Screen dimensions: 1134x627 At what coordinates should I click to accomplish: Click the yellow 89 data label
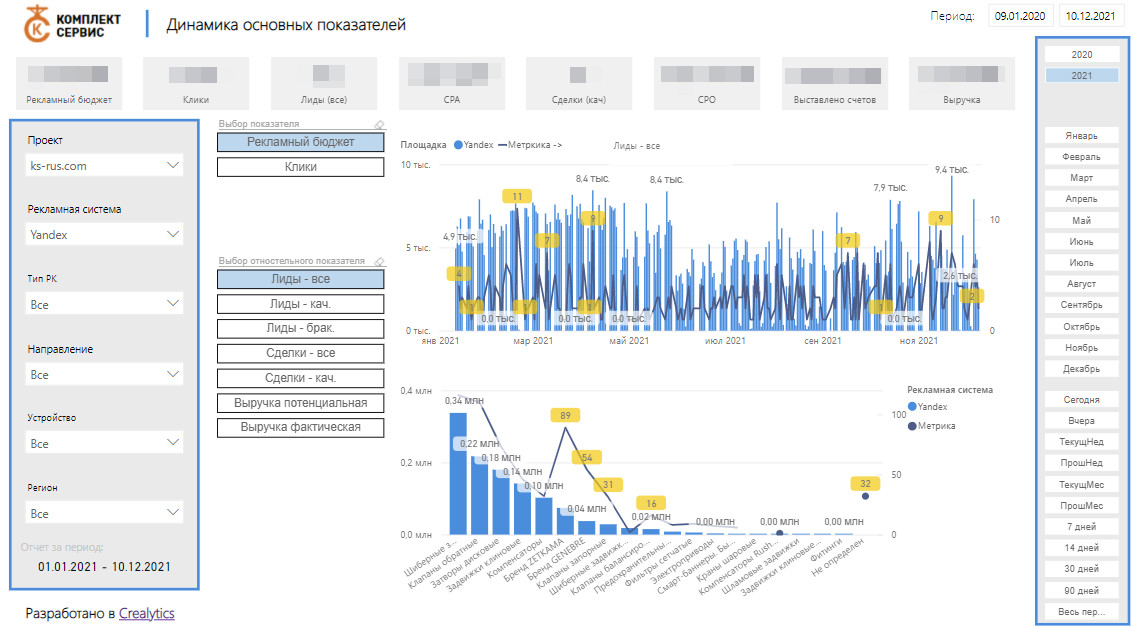pos(565,415)
